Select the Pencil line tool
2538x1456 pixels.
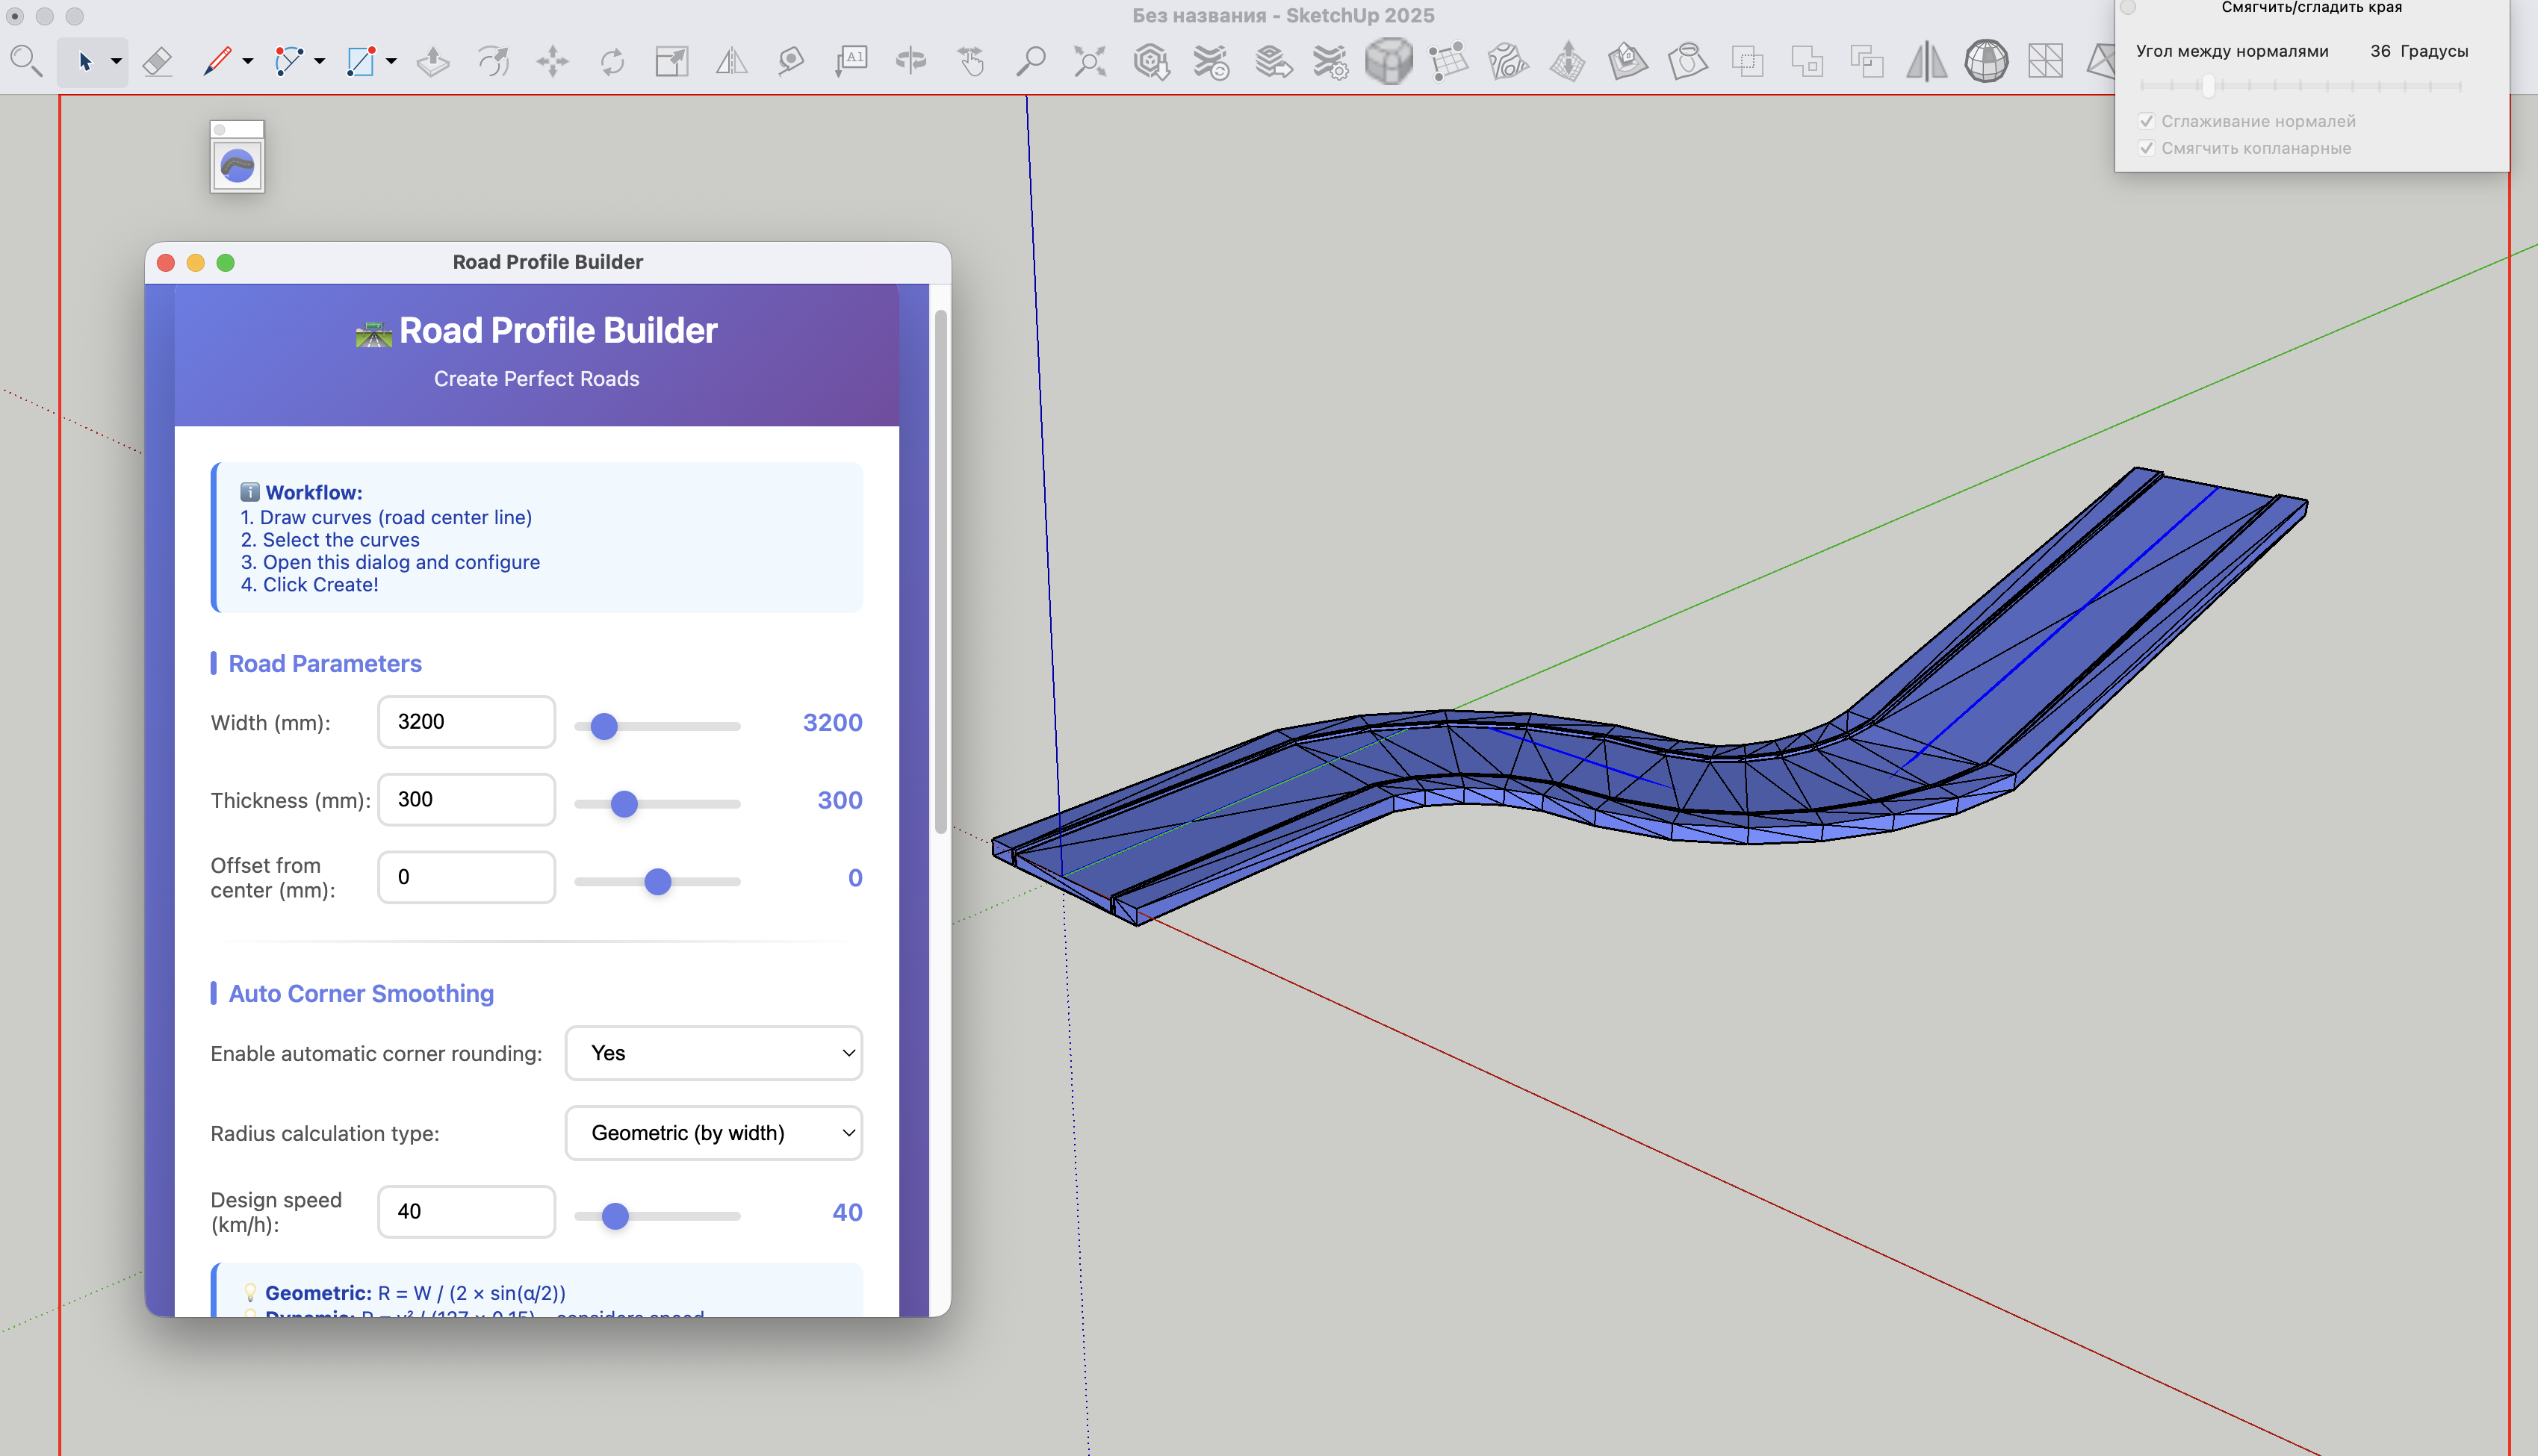click(x=217, y=62)
